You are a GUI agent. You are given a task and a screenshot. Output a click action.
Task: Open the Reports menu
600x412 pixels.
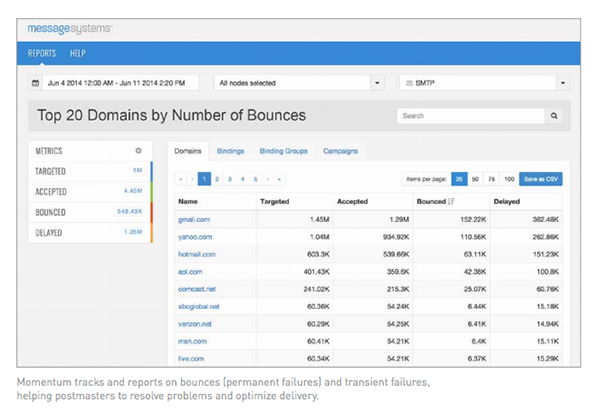tap(42, 53)
